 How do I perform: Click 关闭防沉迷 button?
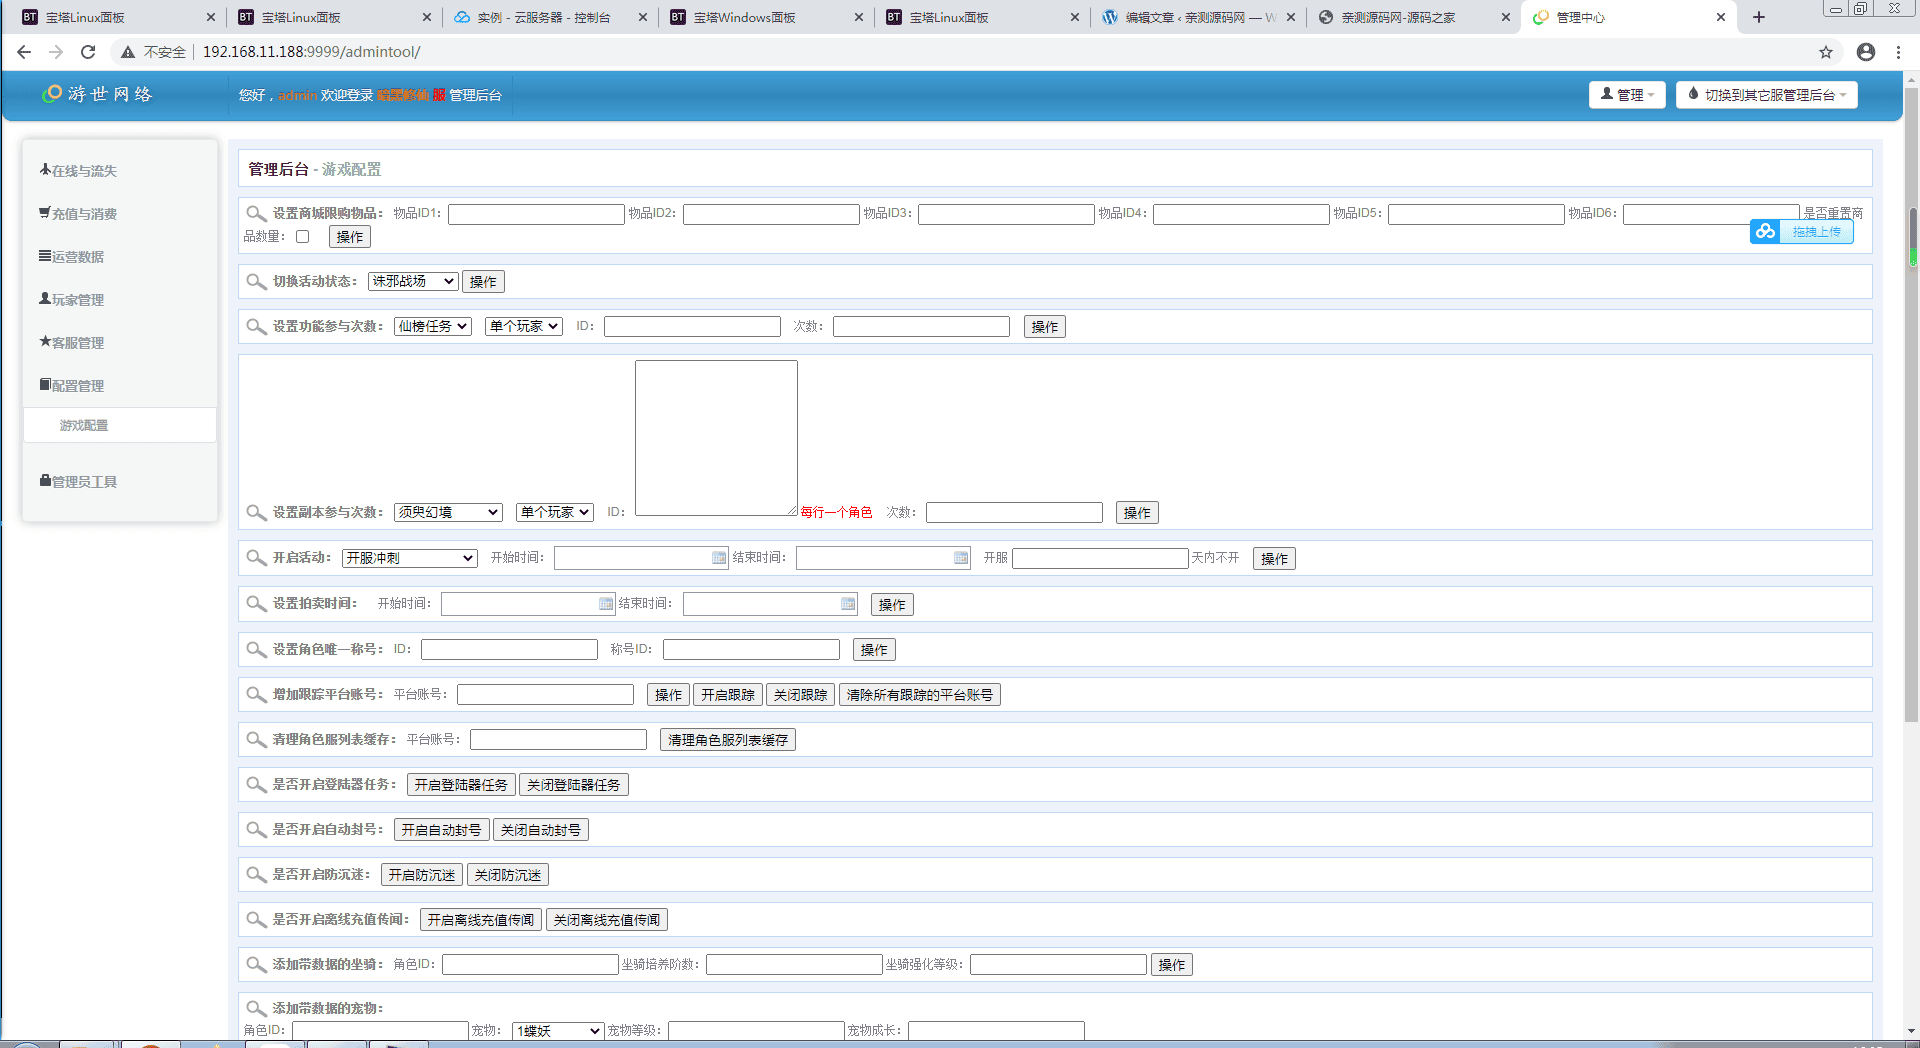508,875
